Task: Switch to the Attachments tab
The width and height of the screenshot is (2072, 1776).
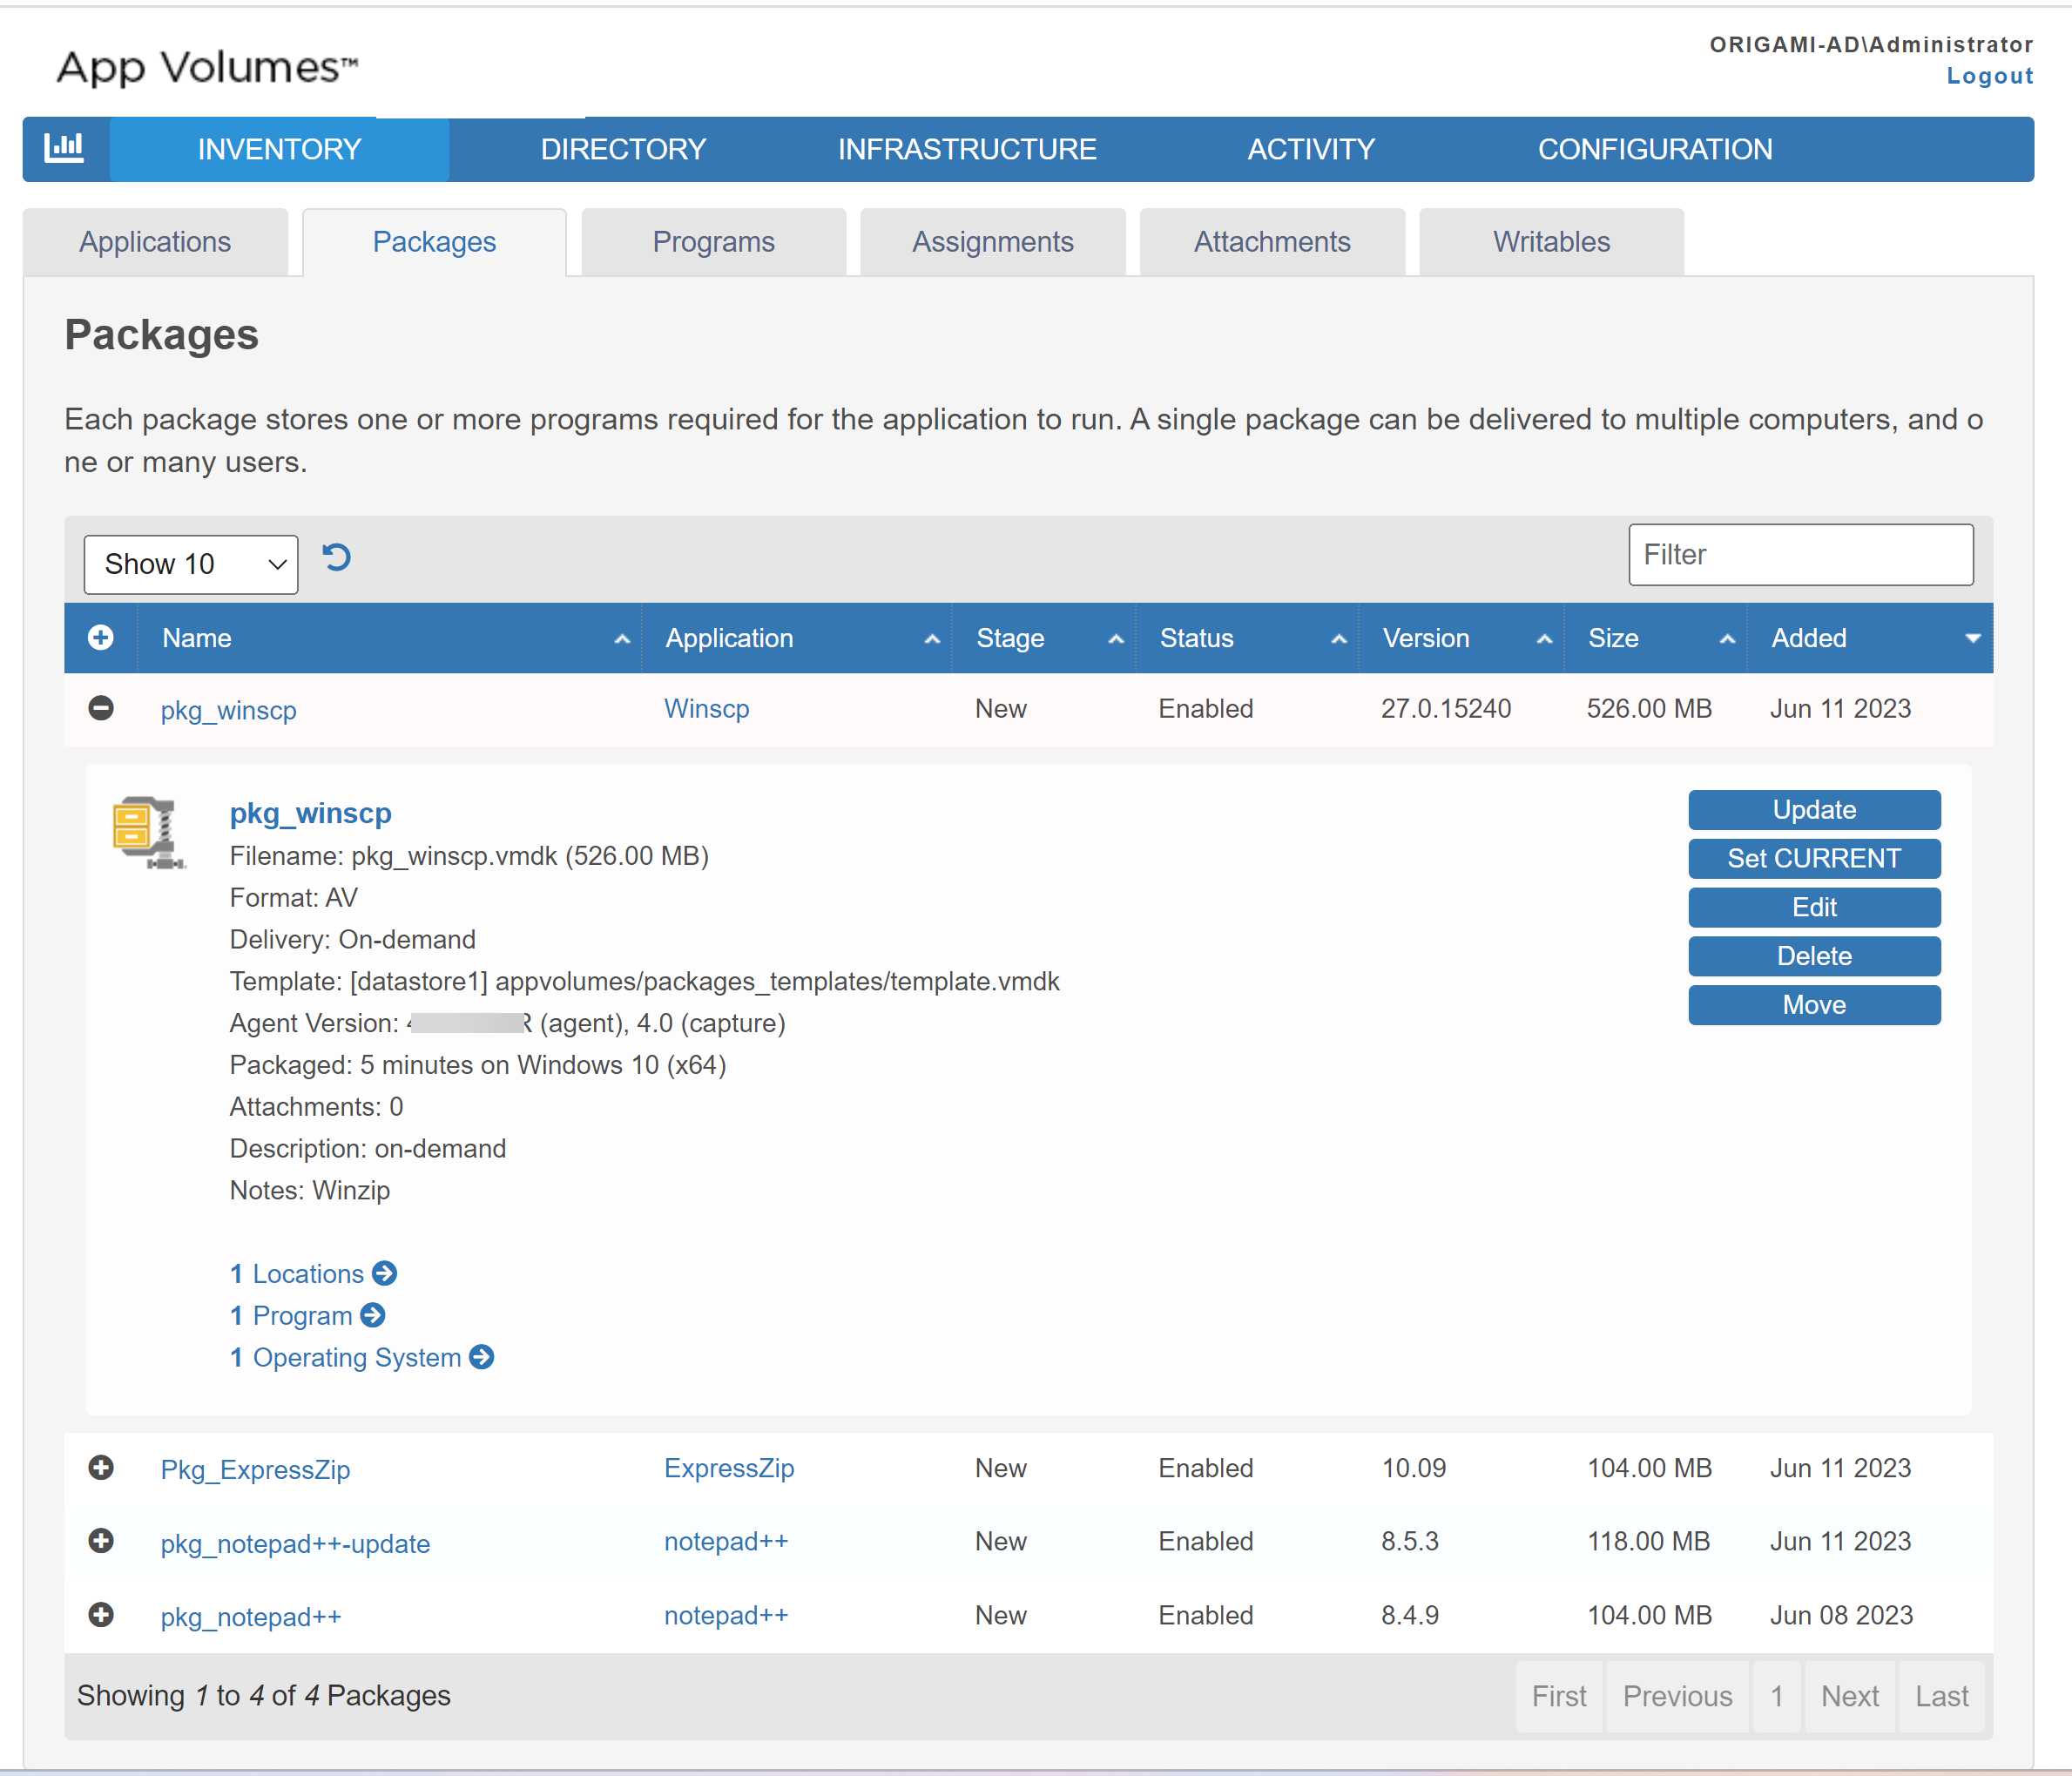Action: click(x=1272, y=242)
